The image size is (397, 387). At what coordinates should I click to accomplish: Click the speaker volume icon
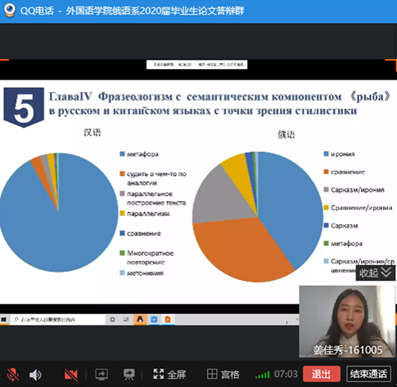(x=35, y=375)
